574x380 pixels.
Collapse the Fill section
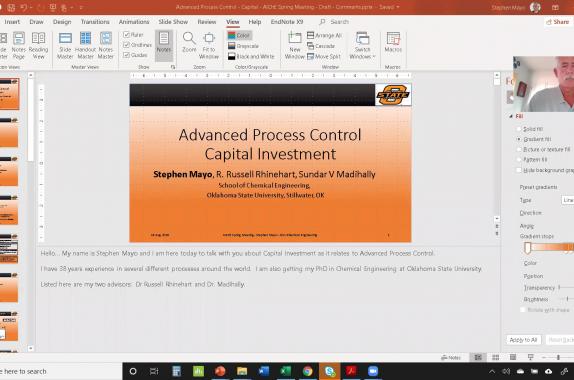(511, 116)
